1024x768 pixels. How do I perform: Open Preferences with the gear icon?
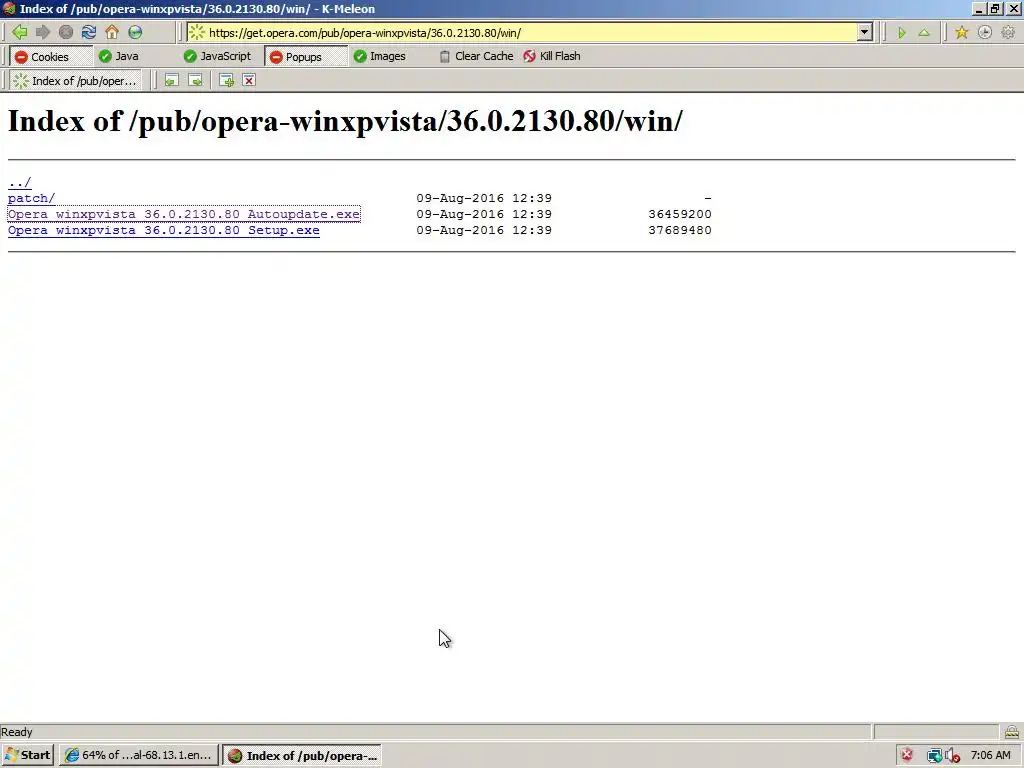pos(1008,33)
